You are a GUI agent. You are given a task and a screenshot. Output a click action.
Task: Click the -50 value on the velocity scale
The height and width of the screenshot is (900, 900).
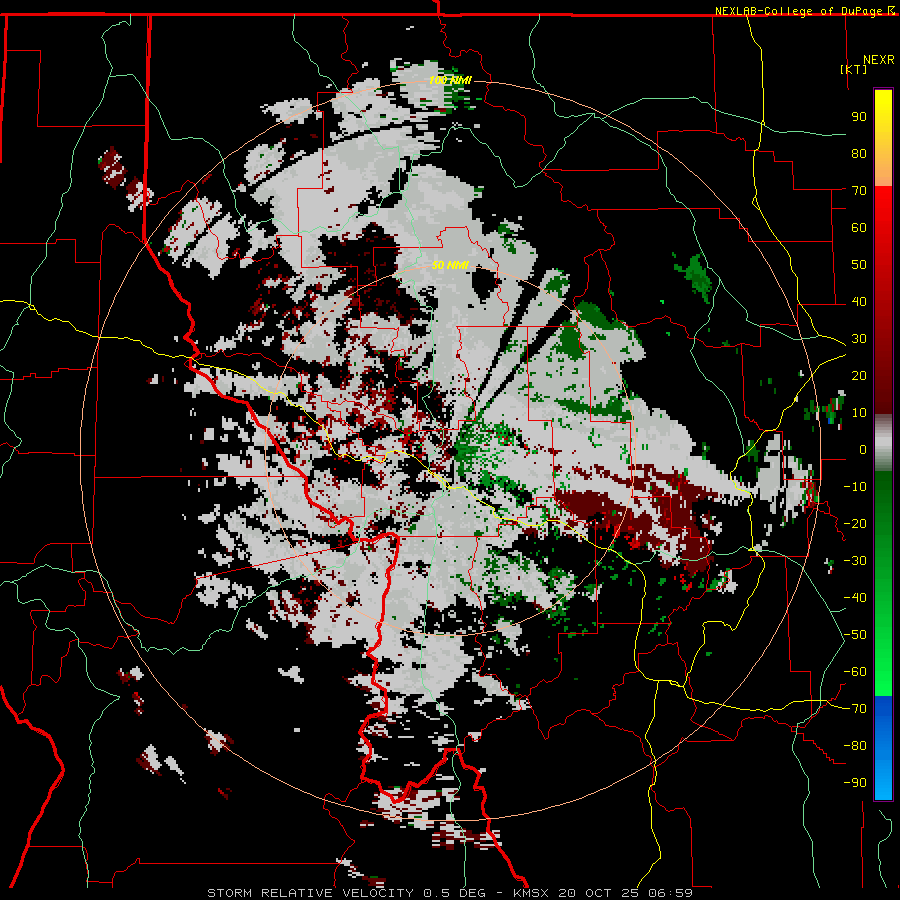[x=855, y=635]
